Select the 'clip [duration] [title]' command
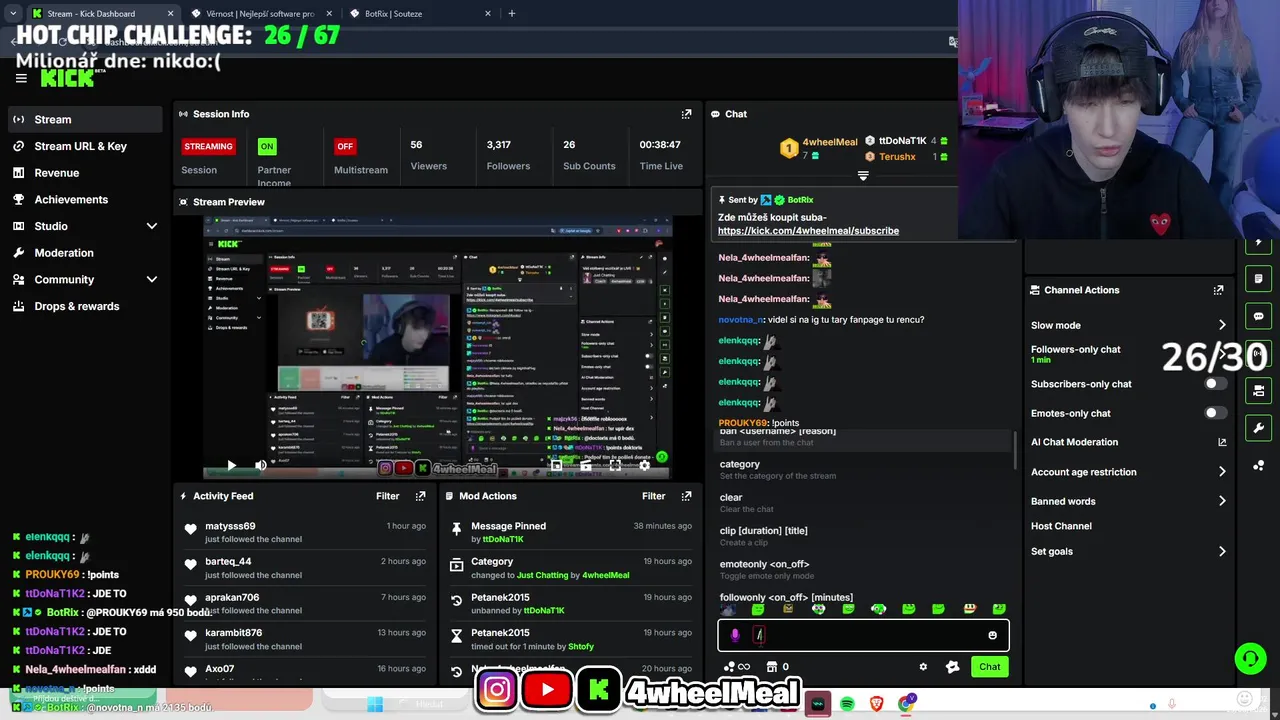1280x720 pixels. point(866,535)
